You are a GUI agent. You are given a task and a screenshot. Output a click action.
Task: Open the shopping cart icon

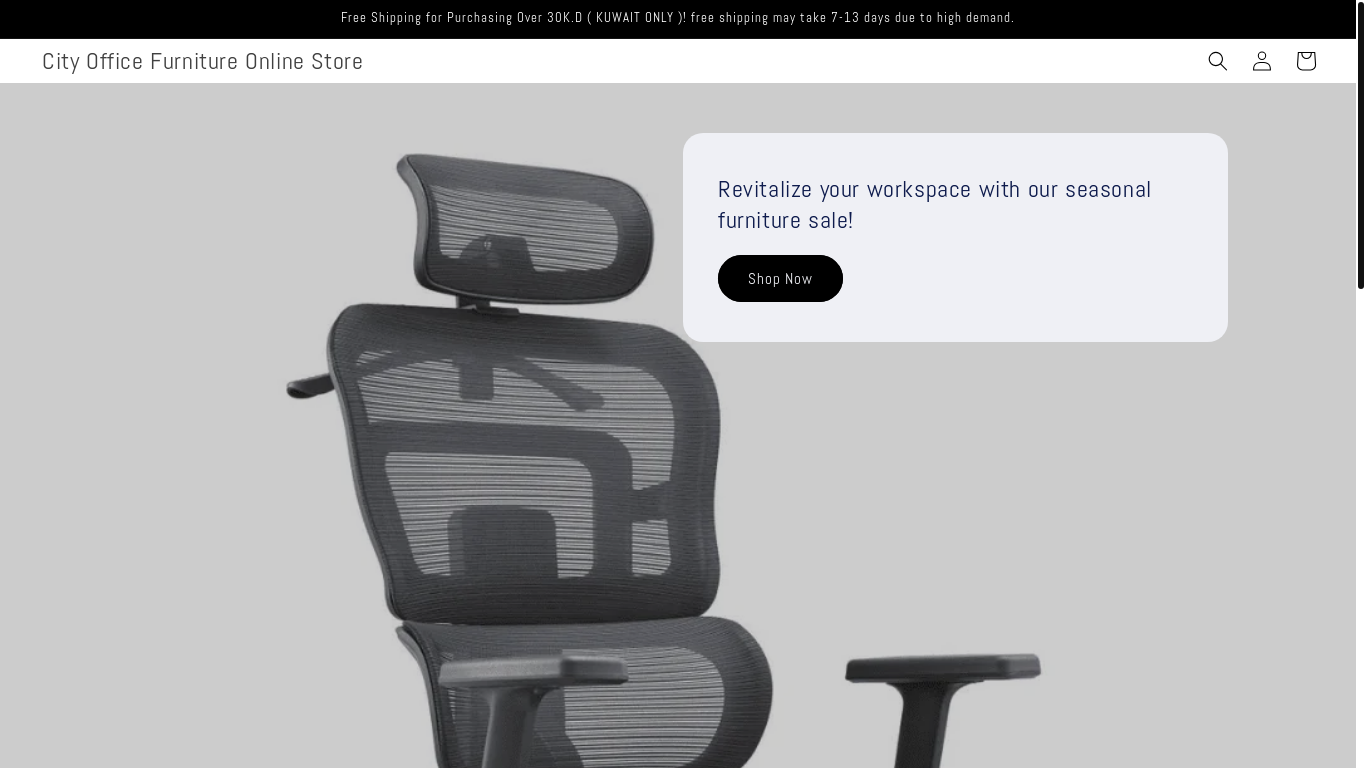pos(1305,61)
